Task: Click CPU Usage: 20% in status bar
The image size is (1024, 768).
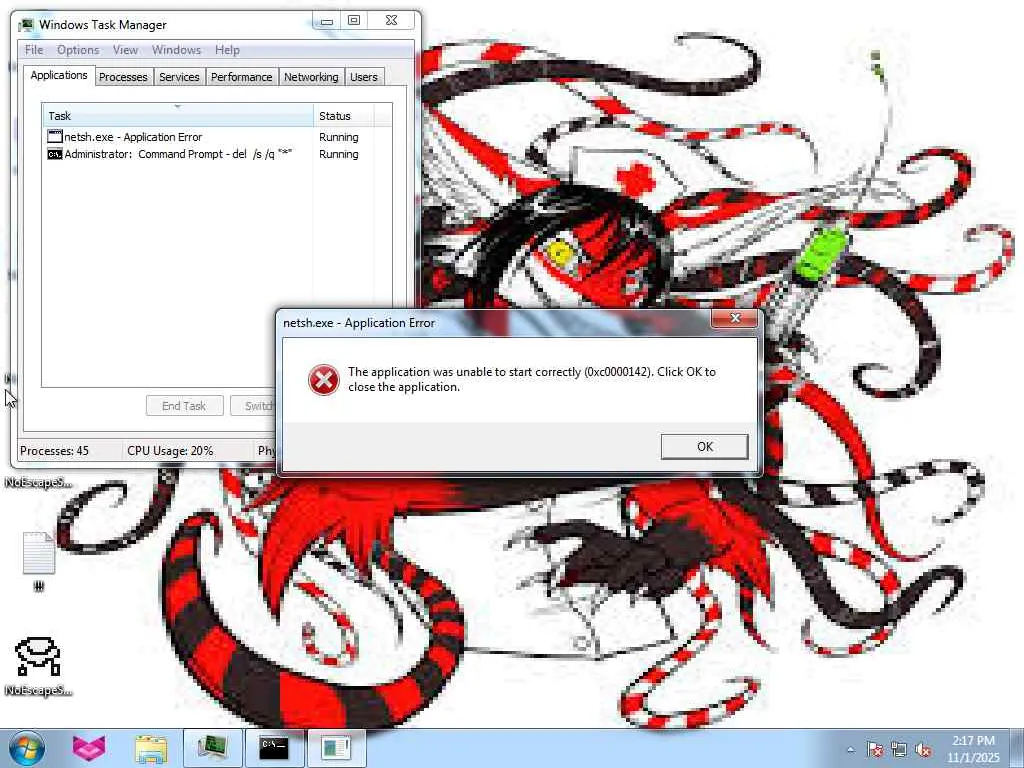Action: (170, 451)
